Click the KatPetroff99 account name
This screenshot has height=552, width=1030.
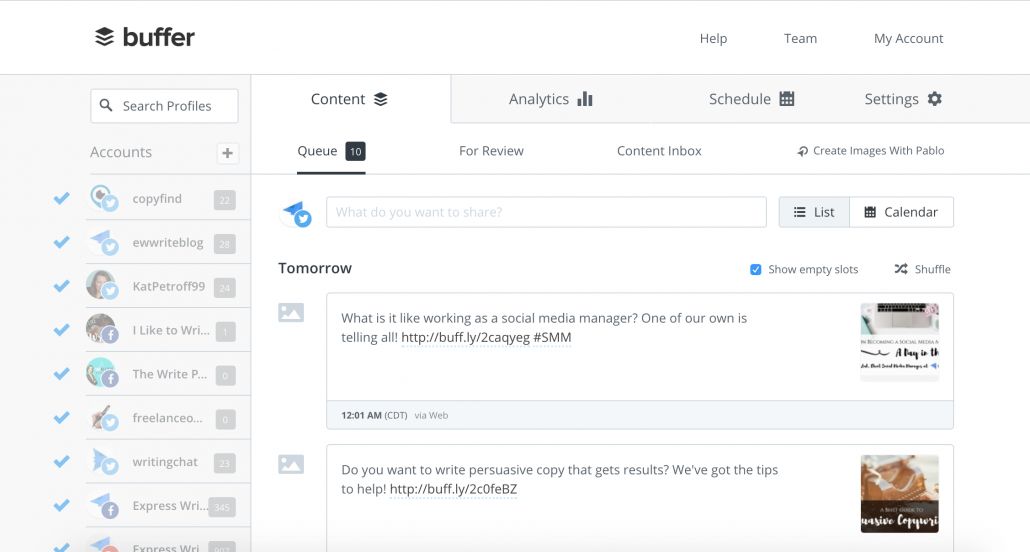[169, 287]
